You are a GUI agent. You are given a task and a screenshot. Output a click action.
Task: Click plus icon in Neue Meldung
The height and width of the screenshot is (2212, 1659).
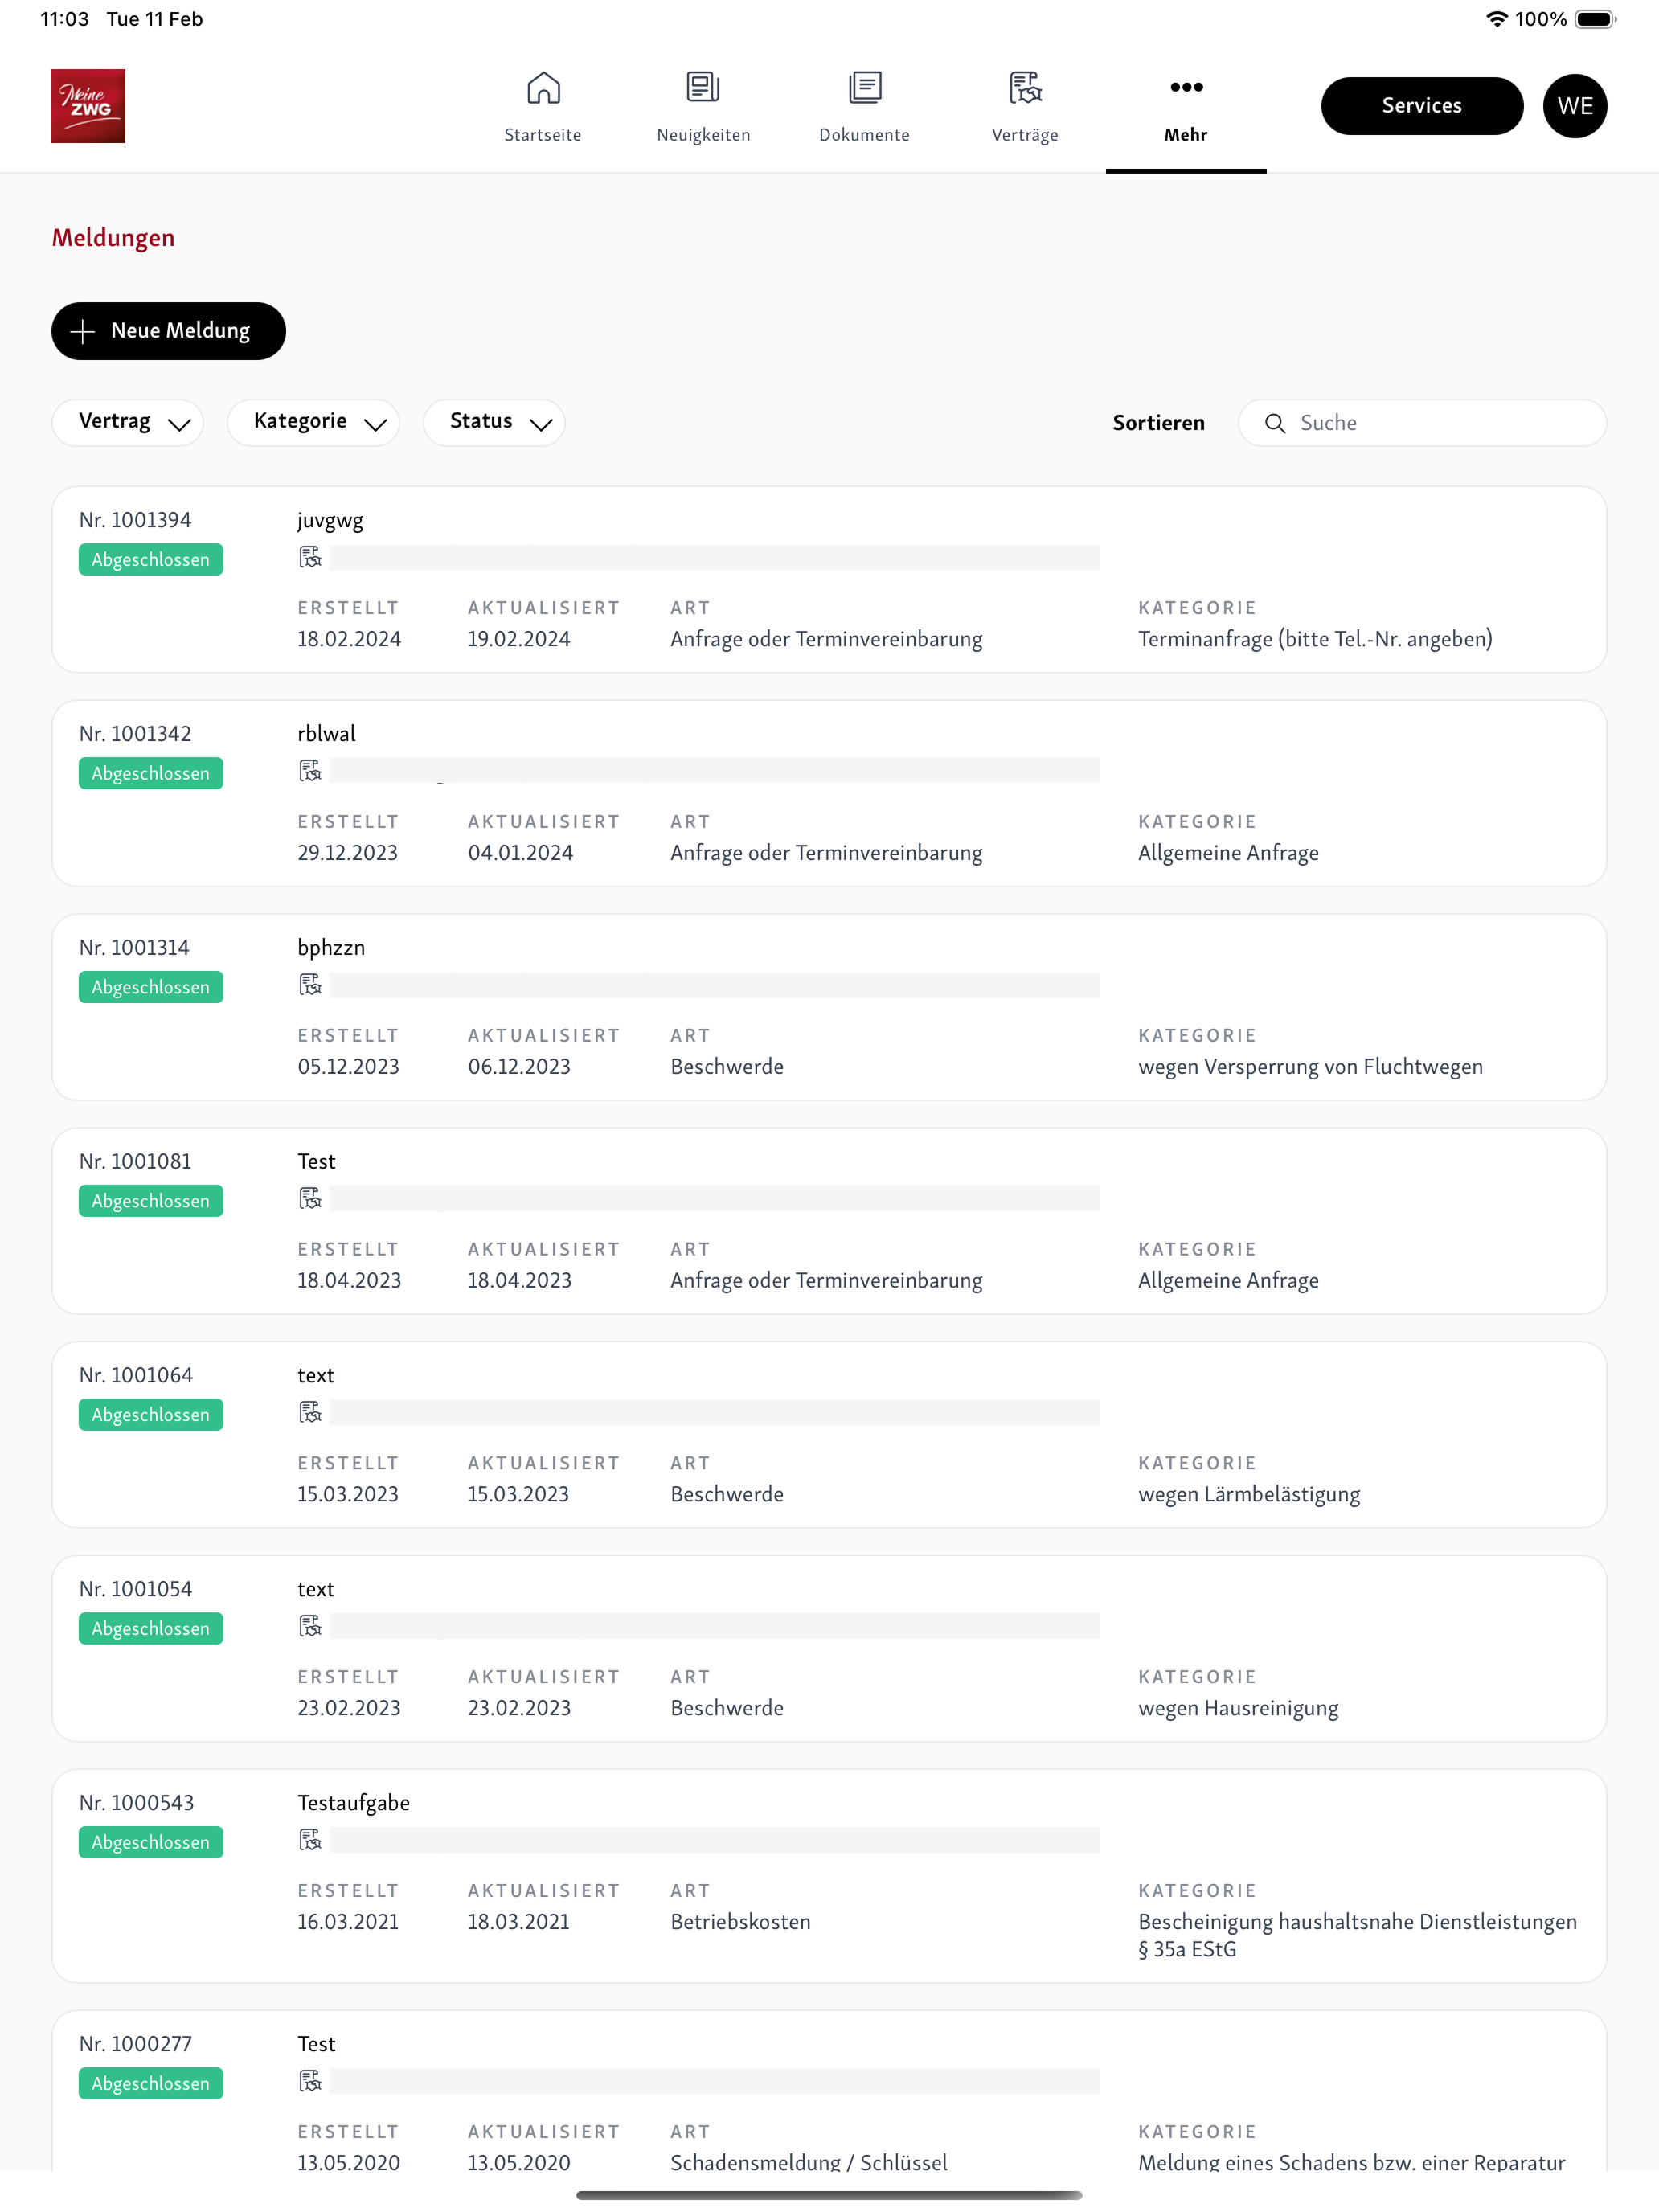[x=83, y=332]
